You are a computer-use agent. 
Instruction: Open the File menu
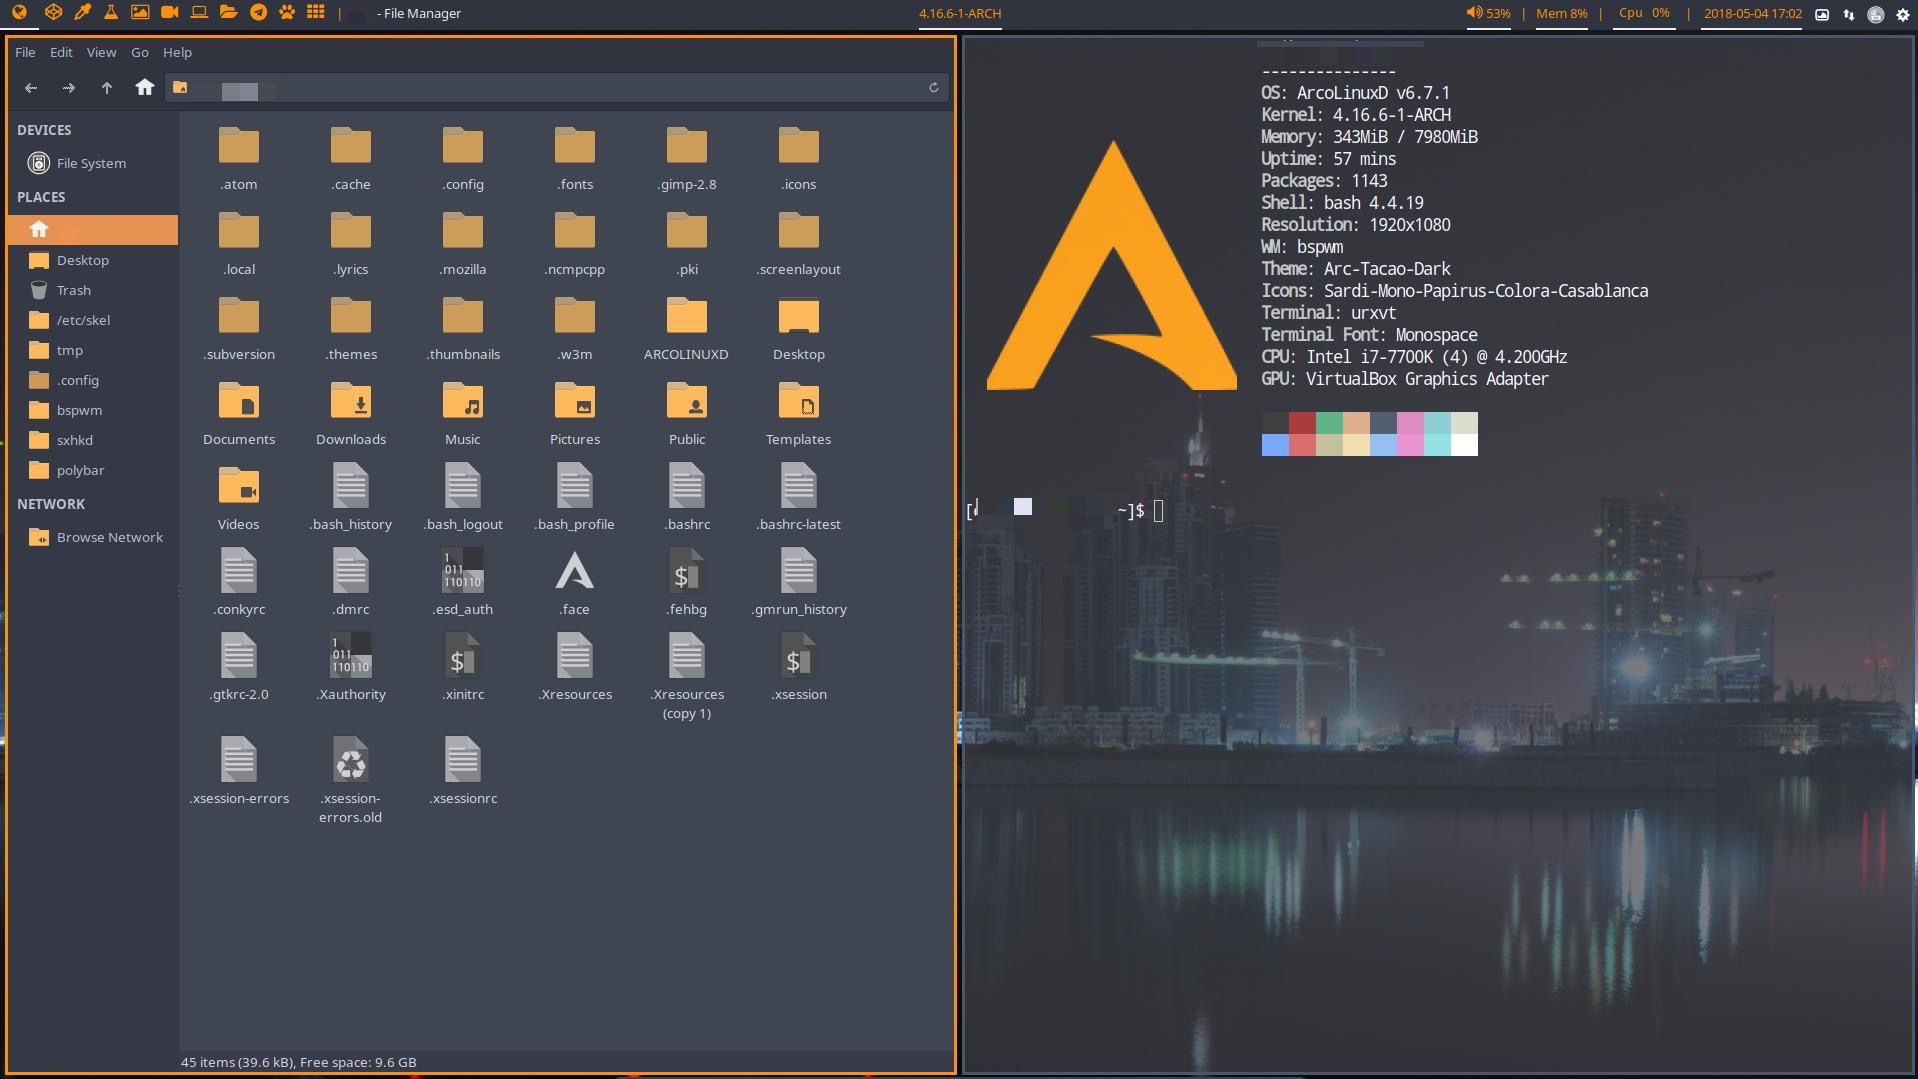click(x=25, y=52)
